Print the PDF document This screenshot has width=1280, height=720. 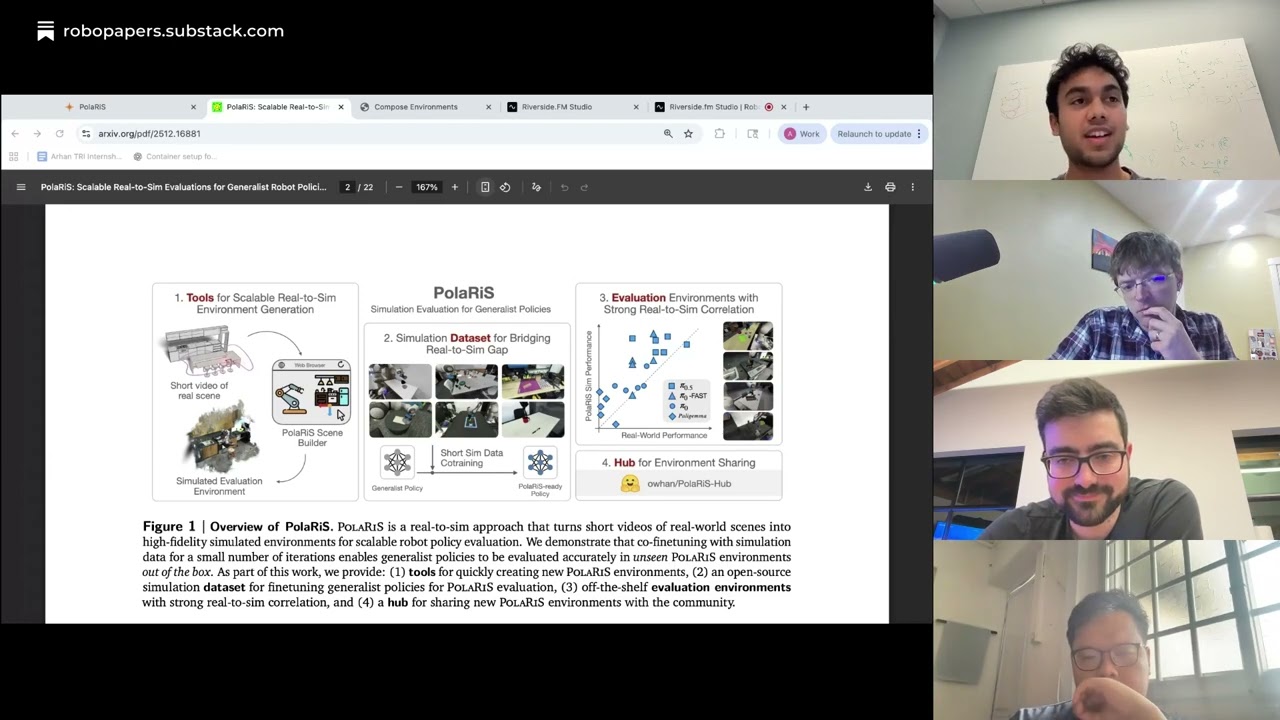click(x=890, y=187)
